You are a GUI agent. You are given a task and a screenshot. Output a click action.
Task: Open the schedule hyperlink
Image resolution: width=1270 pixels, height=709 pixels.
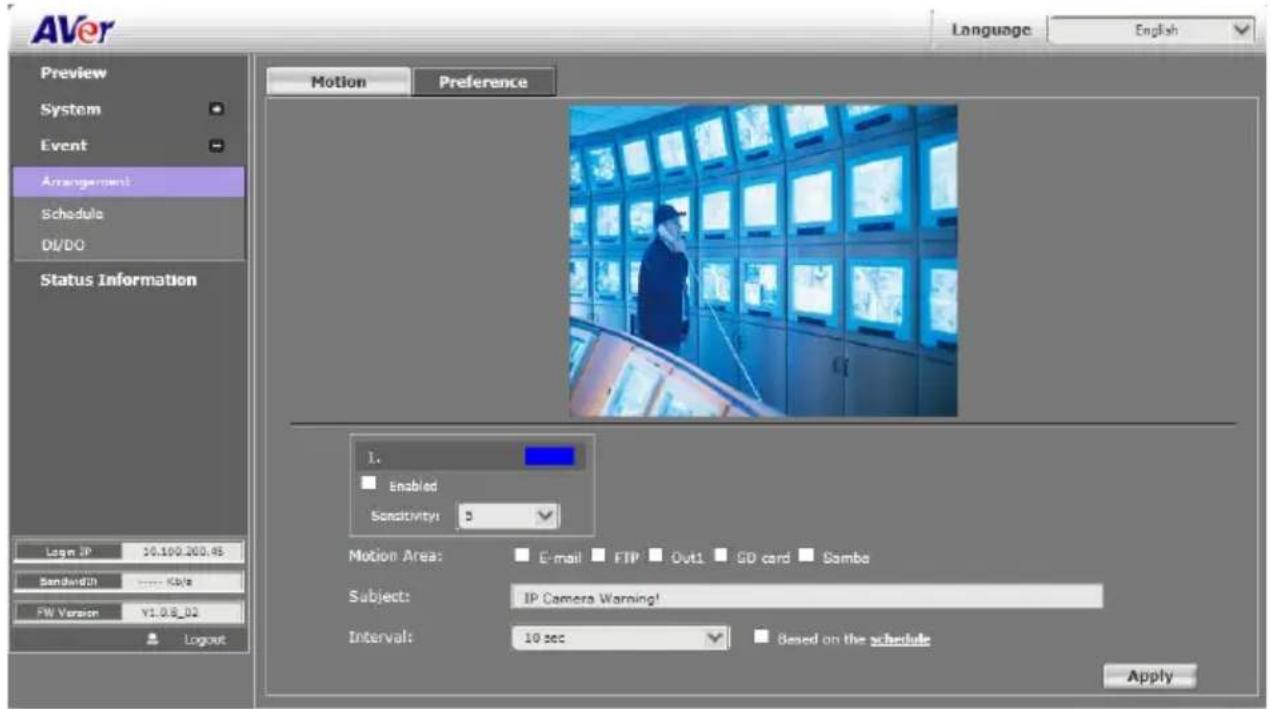click(901, 638)
